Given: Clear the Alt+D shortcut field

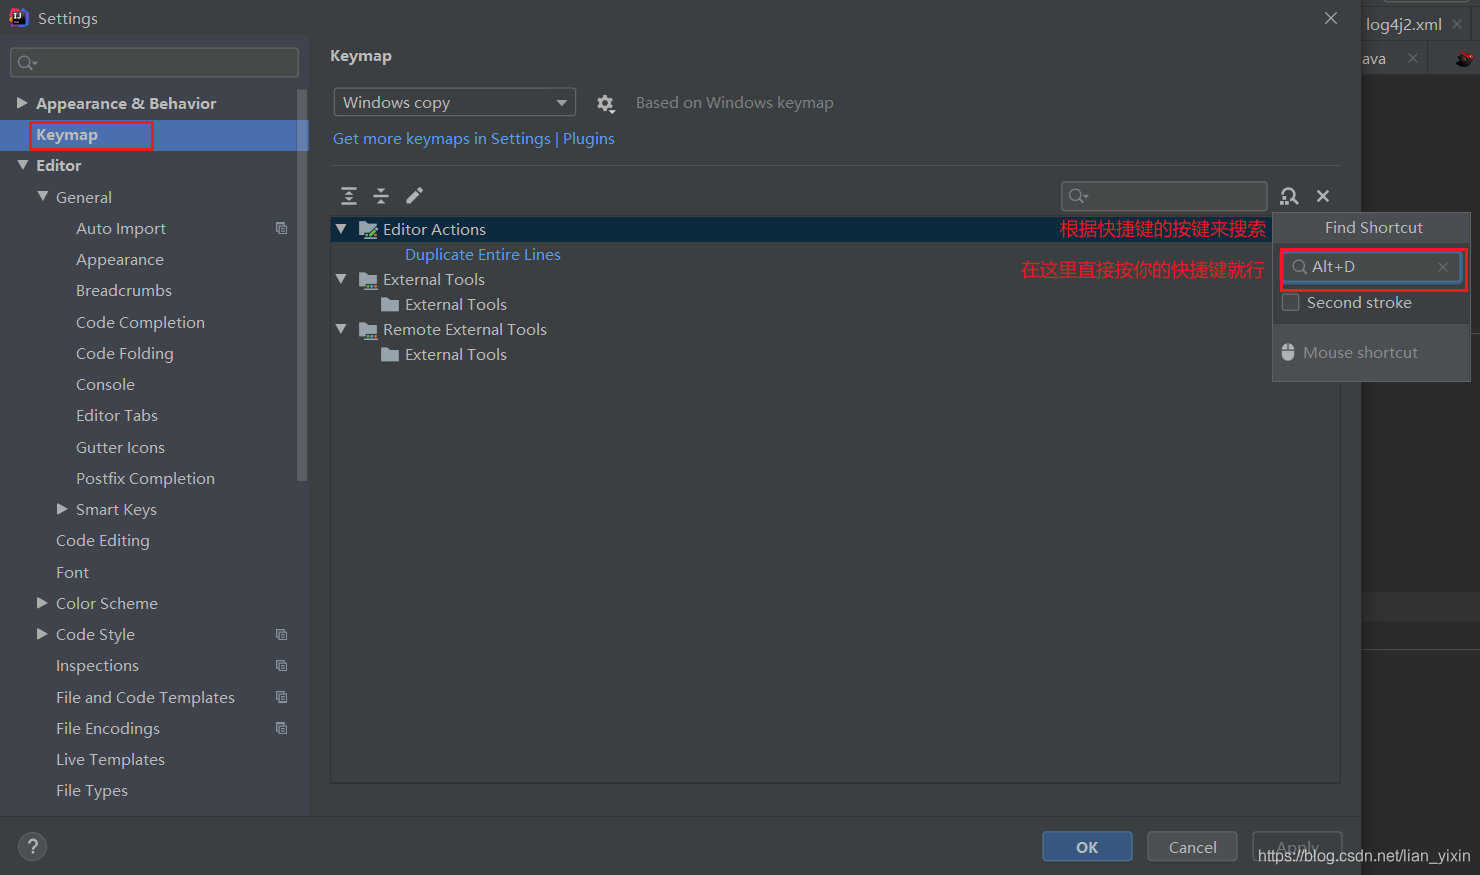Looking at the screenshot, I should (1443, 267).
